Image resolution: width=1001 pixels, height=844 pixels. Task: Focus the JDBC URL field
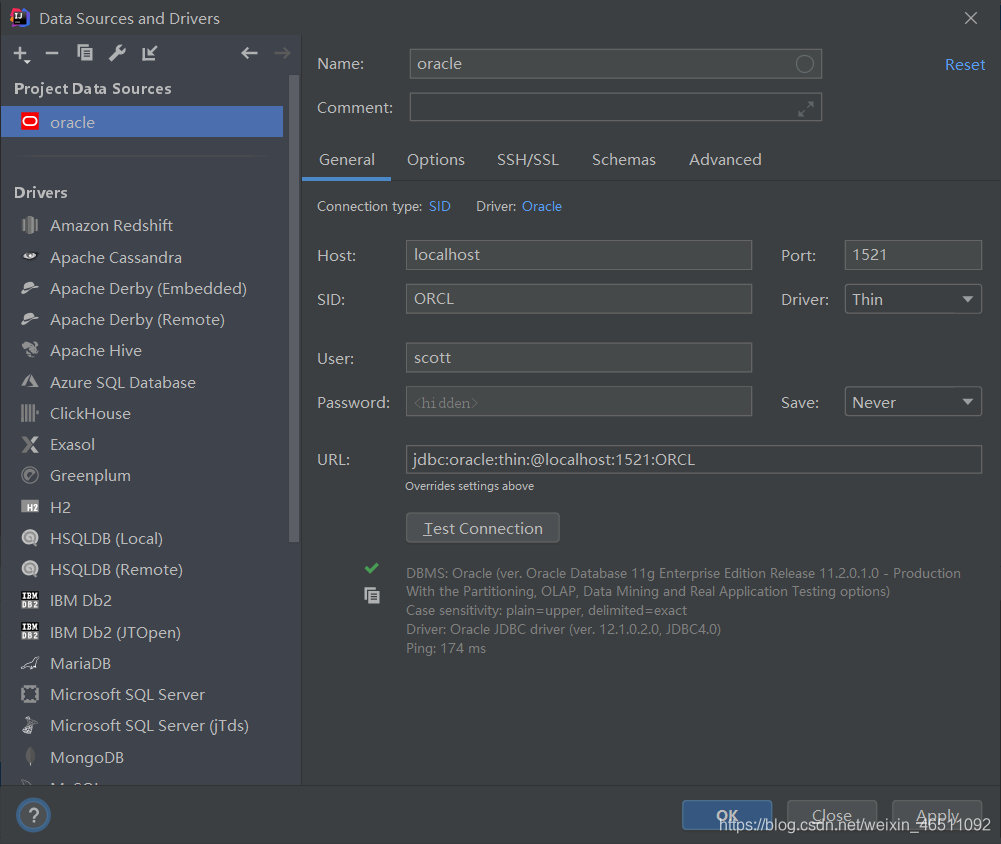(693, 460)
